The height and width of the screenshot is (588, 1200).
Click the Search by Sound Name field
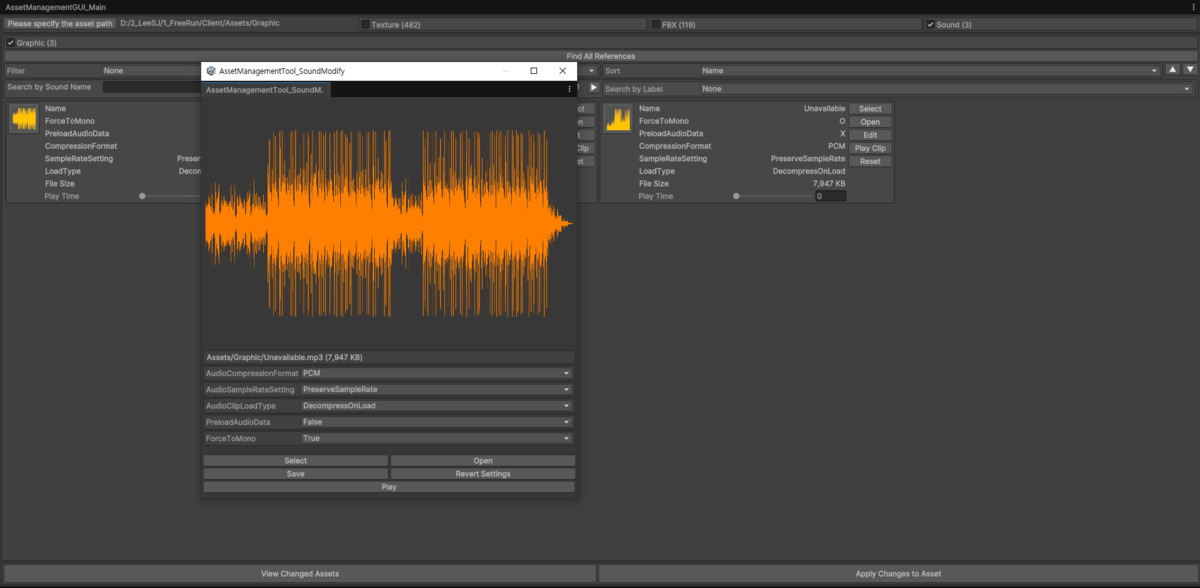(150, 88)
